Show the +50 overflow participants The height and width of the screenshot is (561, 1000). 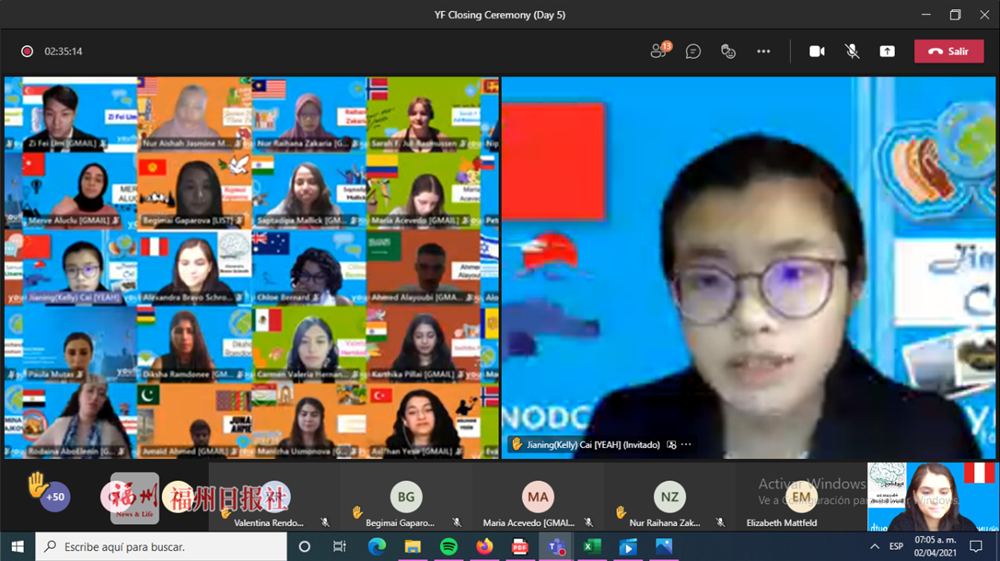pos(54,496)
